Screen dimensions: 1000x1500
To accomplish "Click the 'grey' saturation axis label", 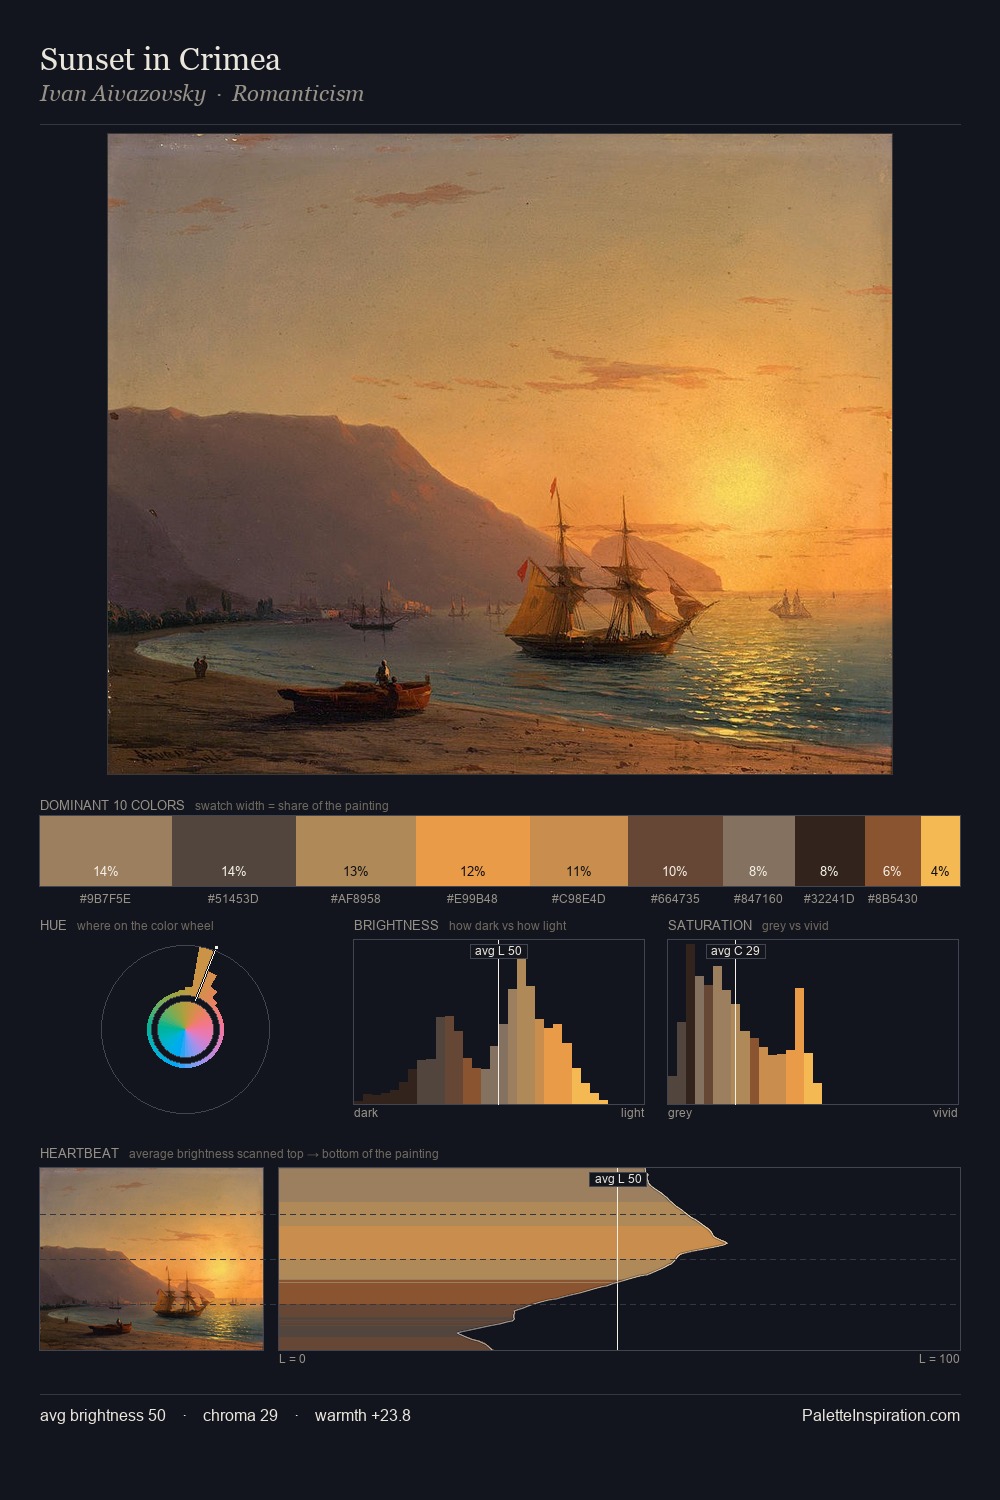I will (680, 1112).
